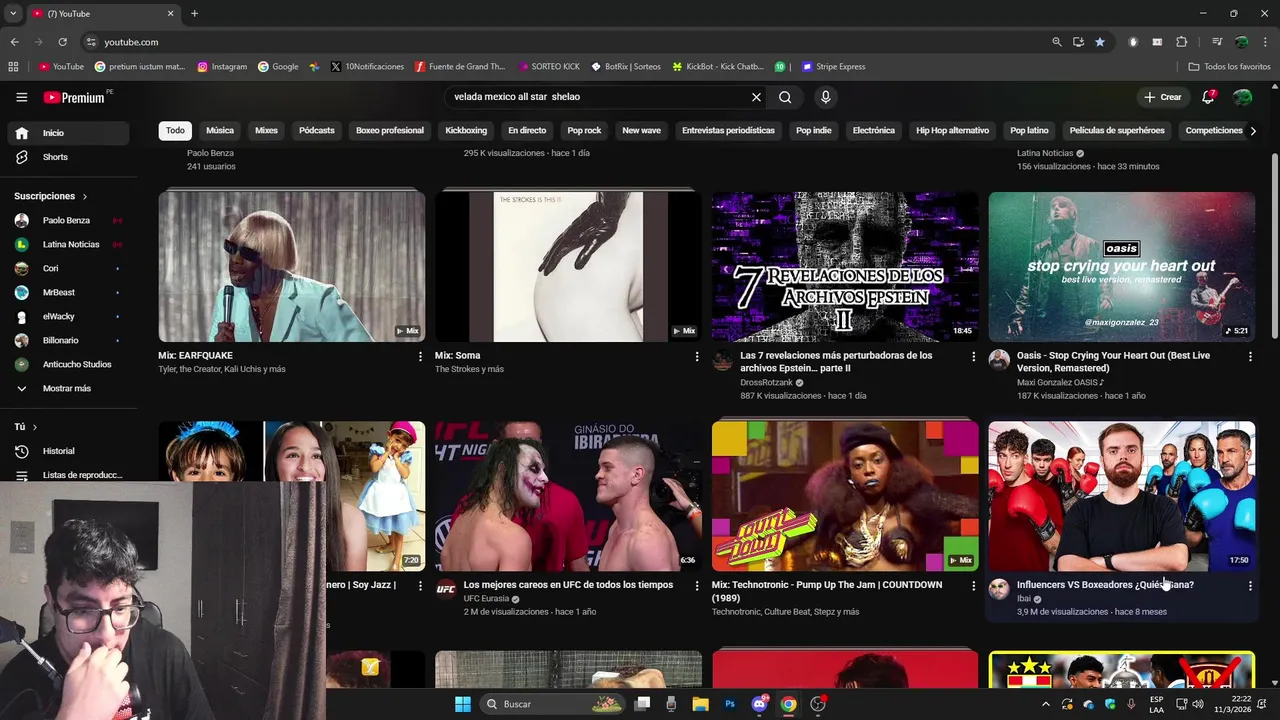Play Influencers VS Boxeadores thumbnail
This screenshot has width=1280, height=720.
tap(1122, 496)
